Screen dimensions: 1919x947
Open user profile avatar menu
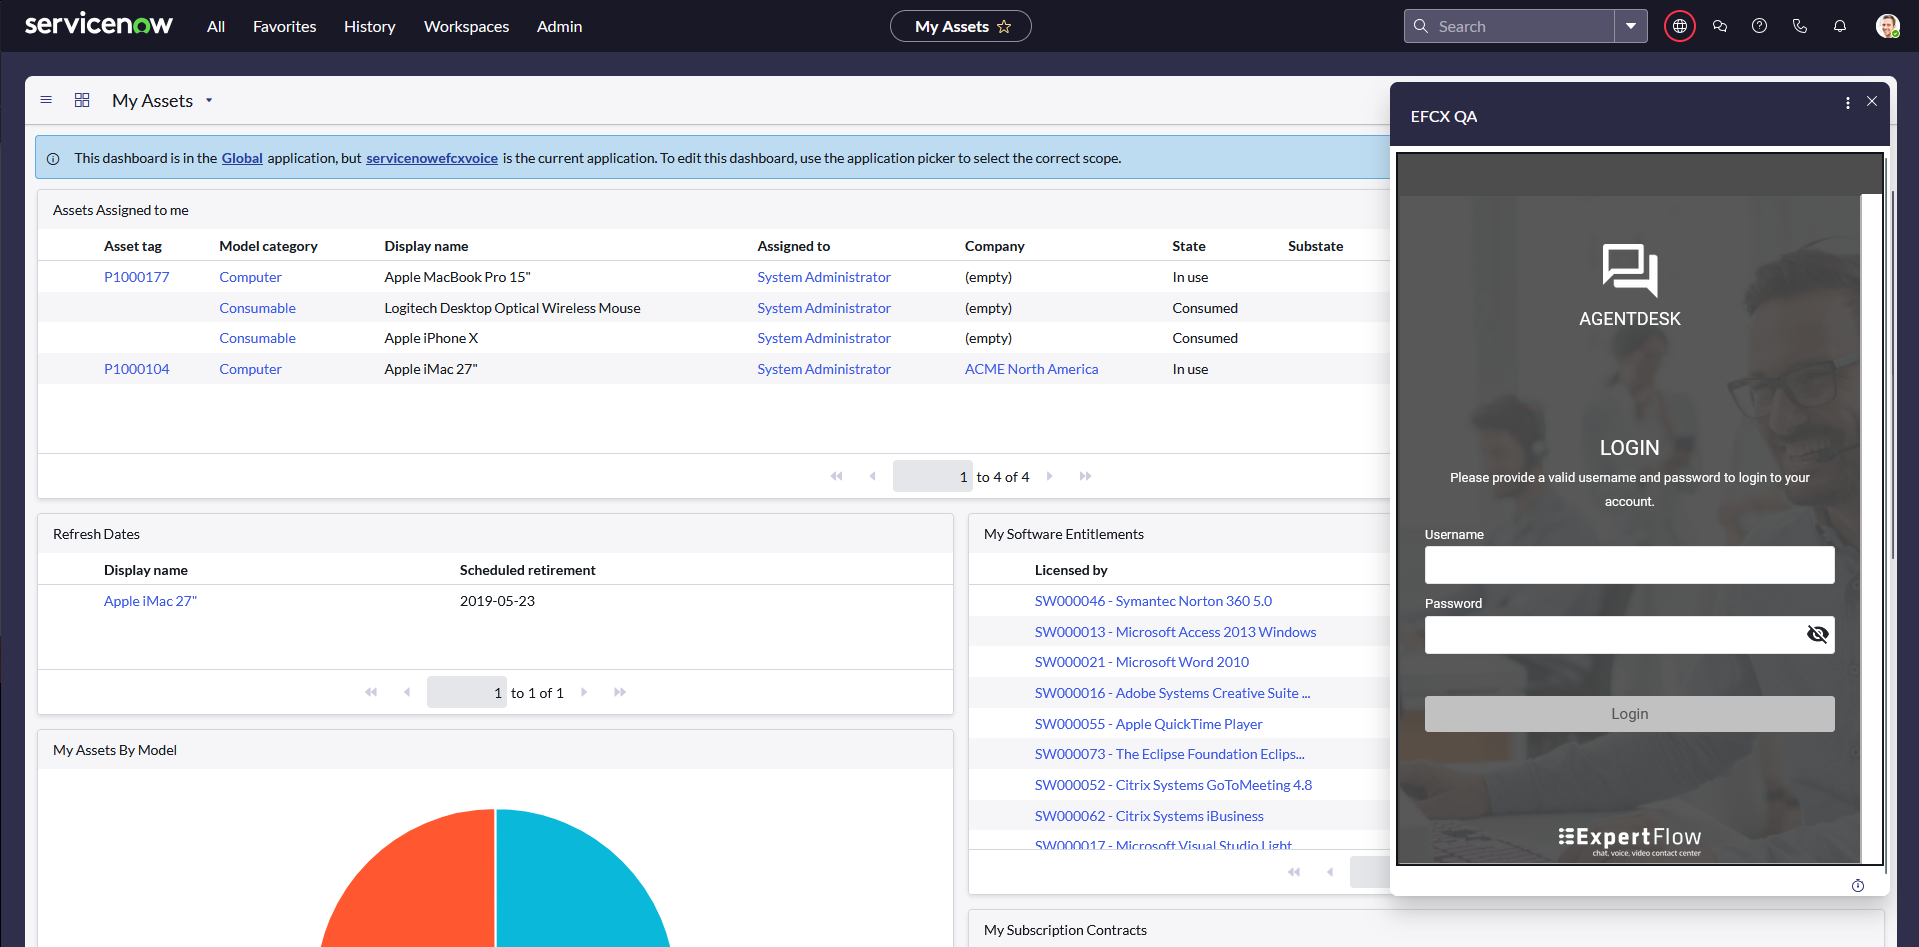(x=1887, y=27)
